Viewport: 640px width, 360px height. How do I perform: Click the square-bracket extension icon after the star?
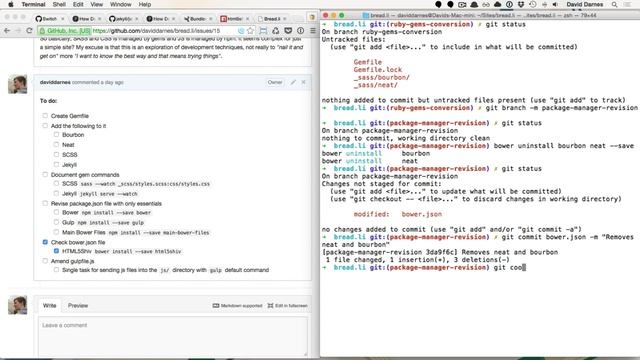[x=263, y=31]
